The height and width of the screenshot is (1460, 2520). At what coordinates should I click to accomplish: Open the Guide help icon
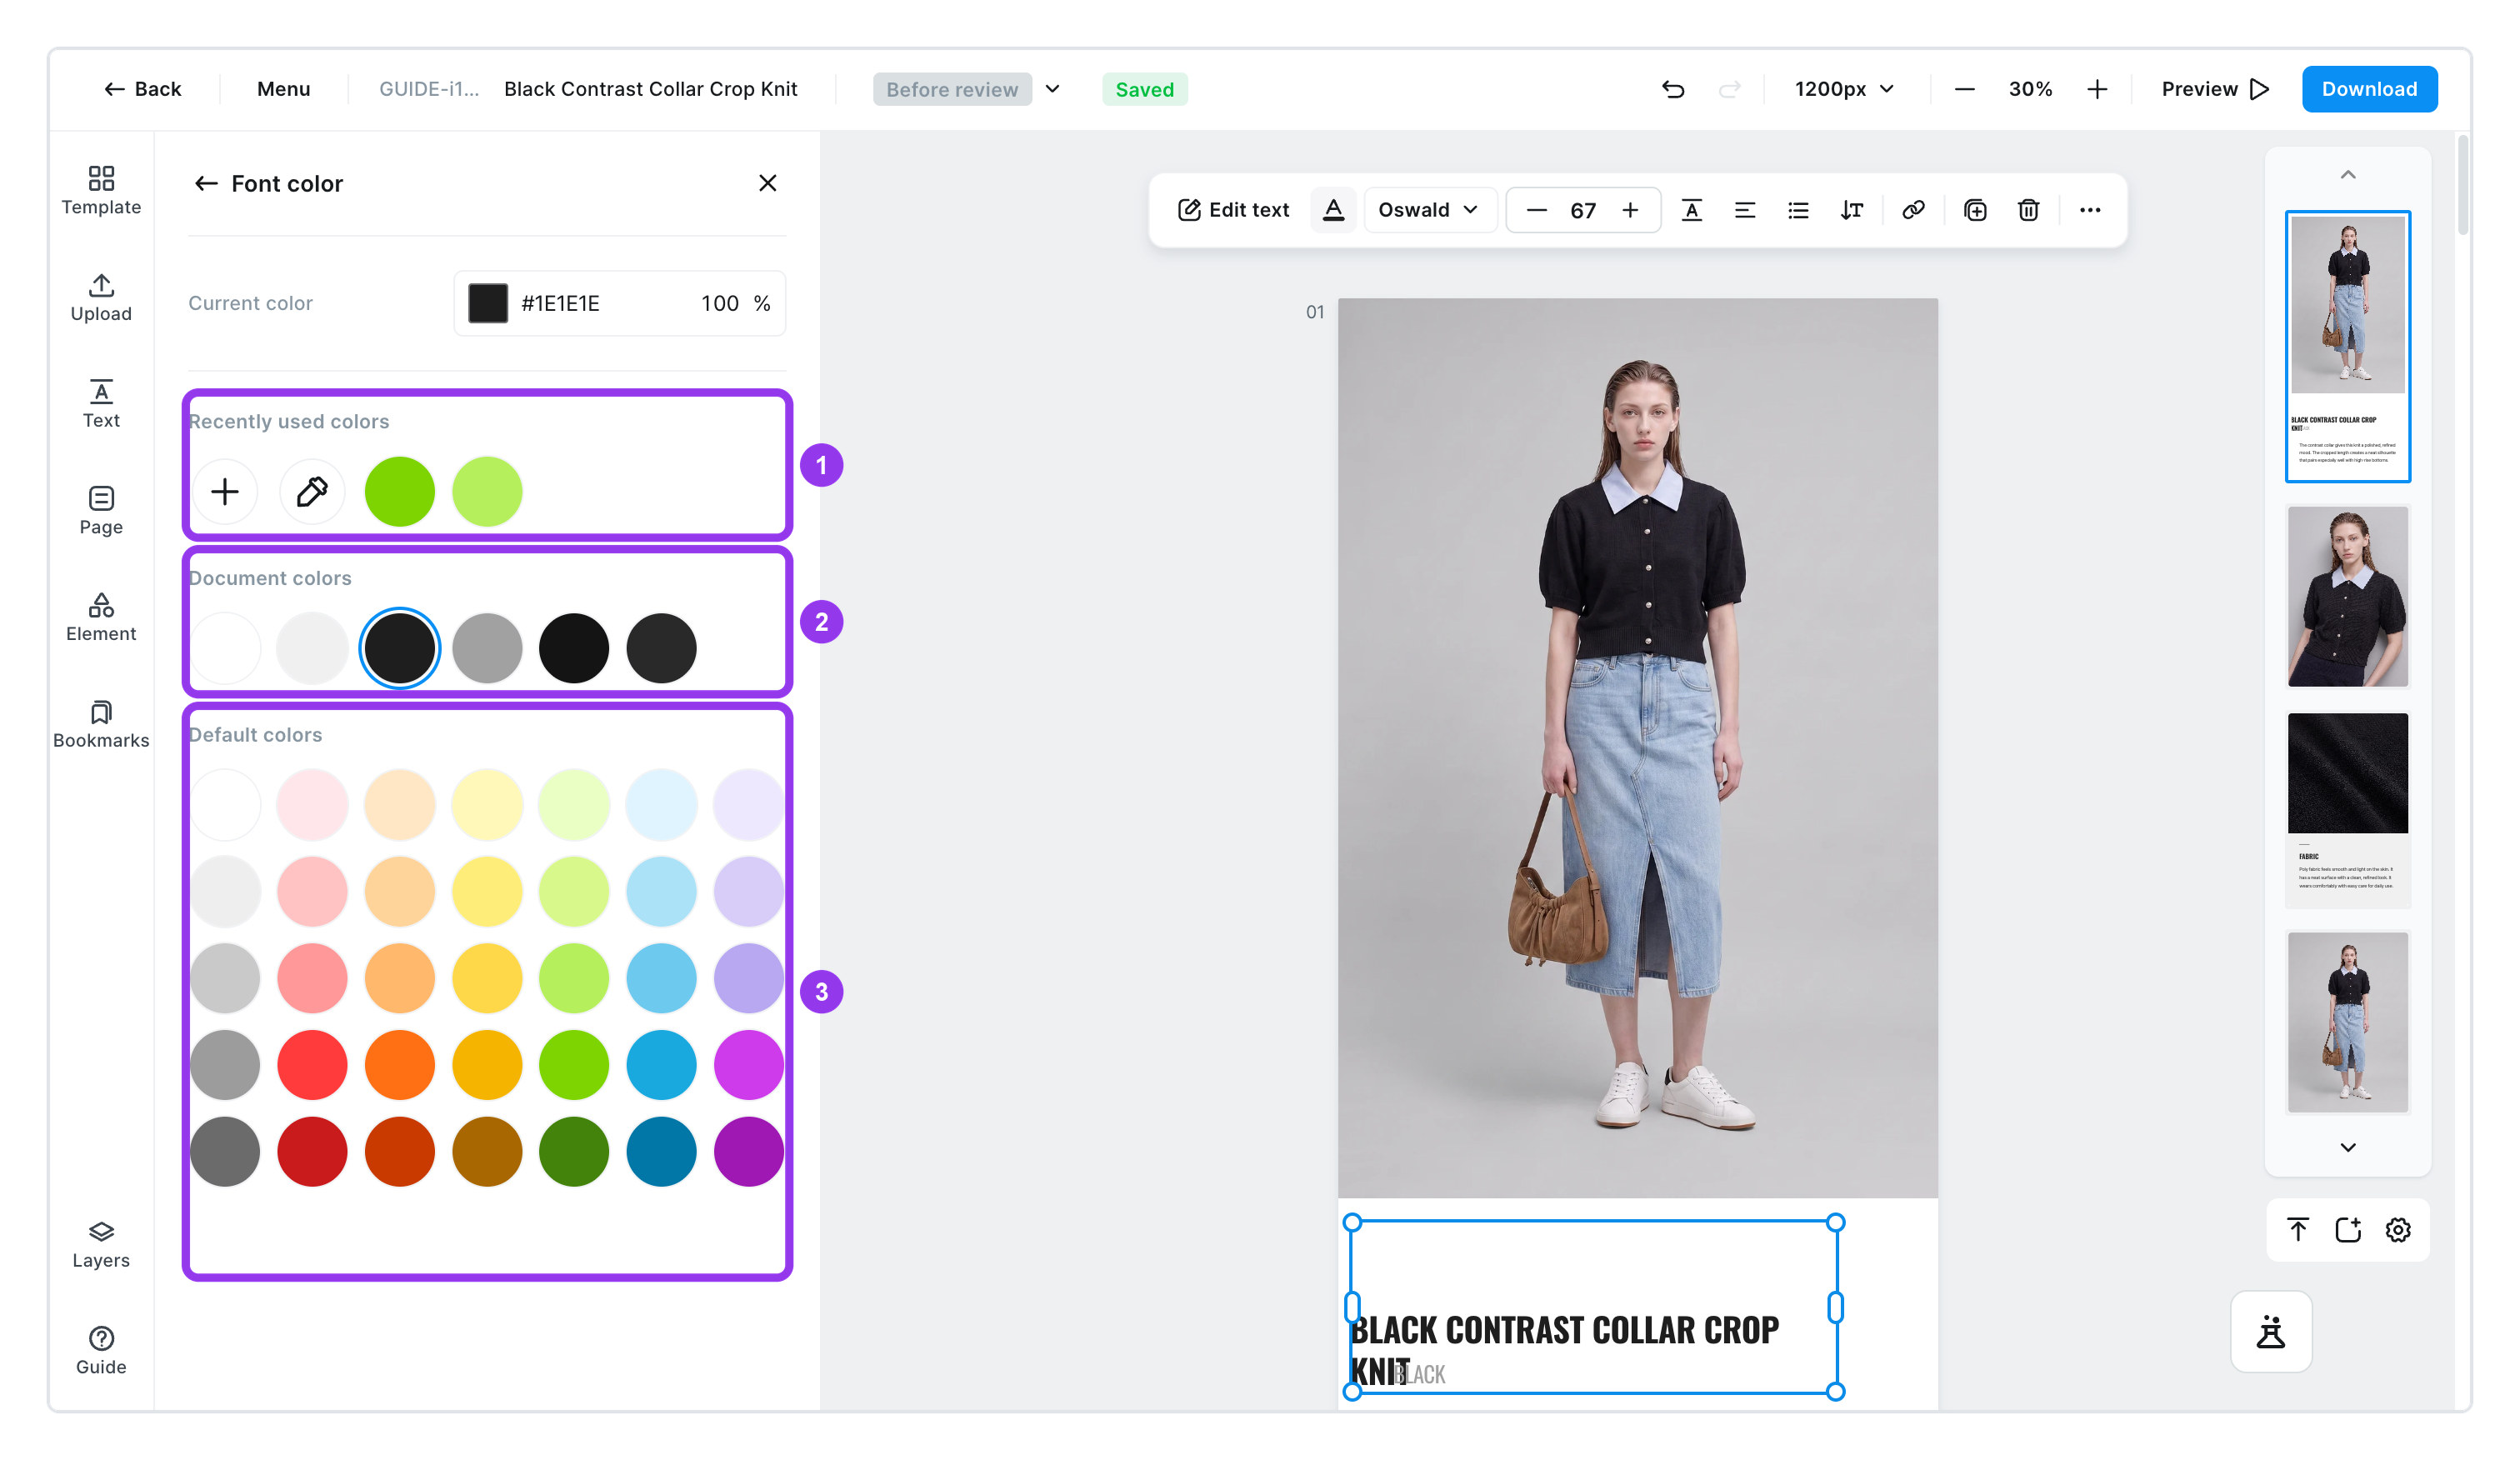click(x=101, y=1351)
